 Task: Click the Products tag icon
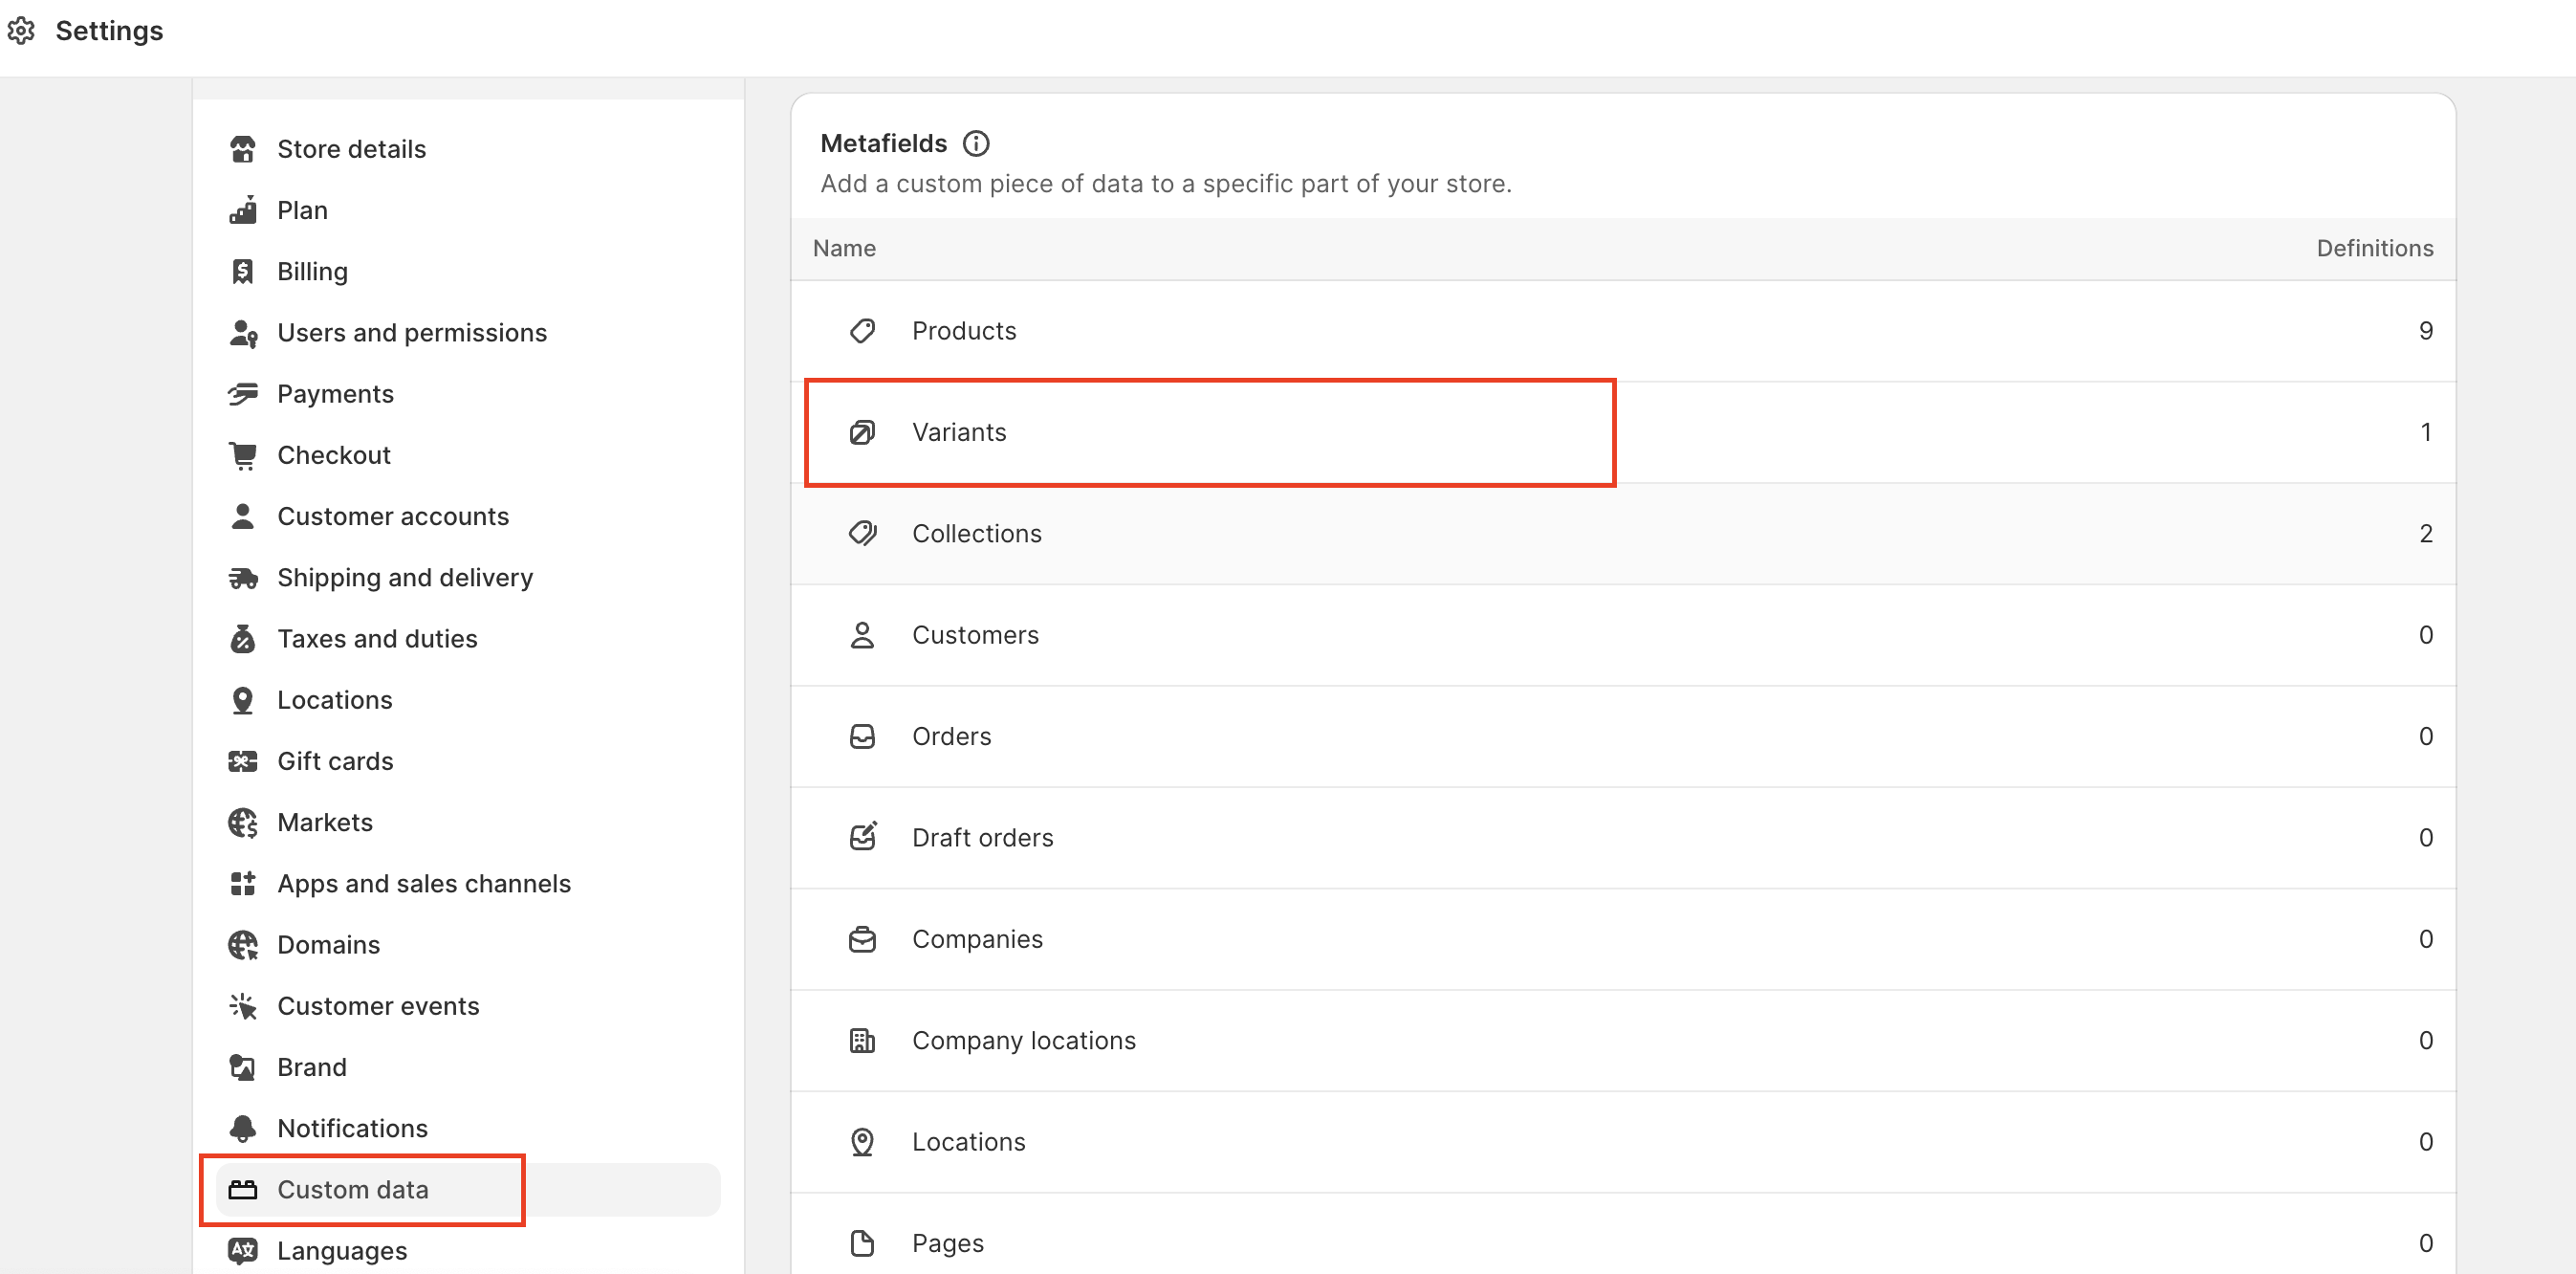tap(862, 331)
